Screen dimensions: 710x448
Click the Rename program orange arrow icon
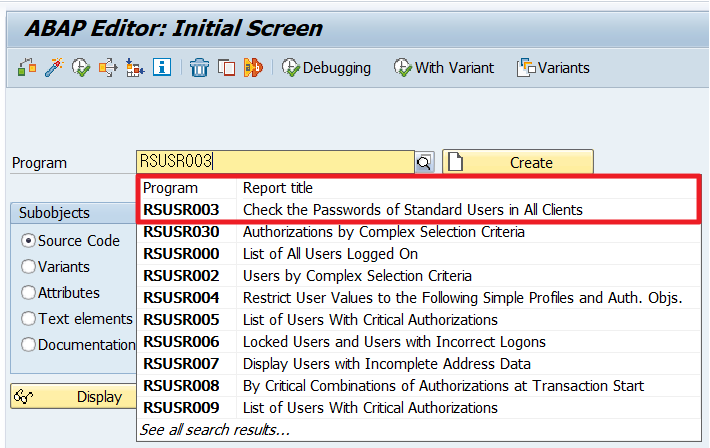pyautogui.click(x=253, y=68)
